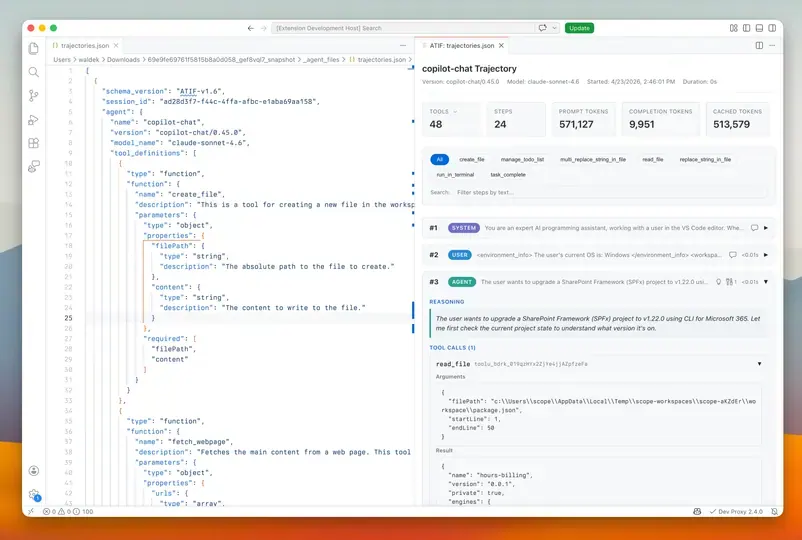Select the All filter chip

[439, 160]
